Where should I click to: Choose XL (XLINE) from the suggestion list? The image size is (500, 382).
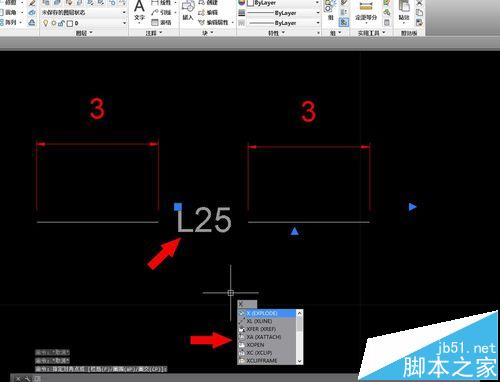click(x=266, y=321)
